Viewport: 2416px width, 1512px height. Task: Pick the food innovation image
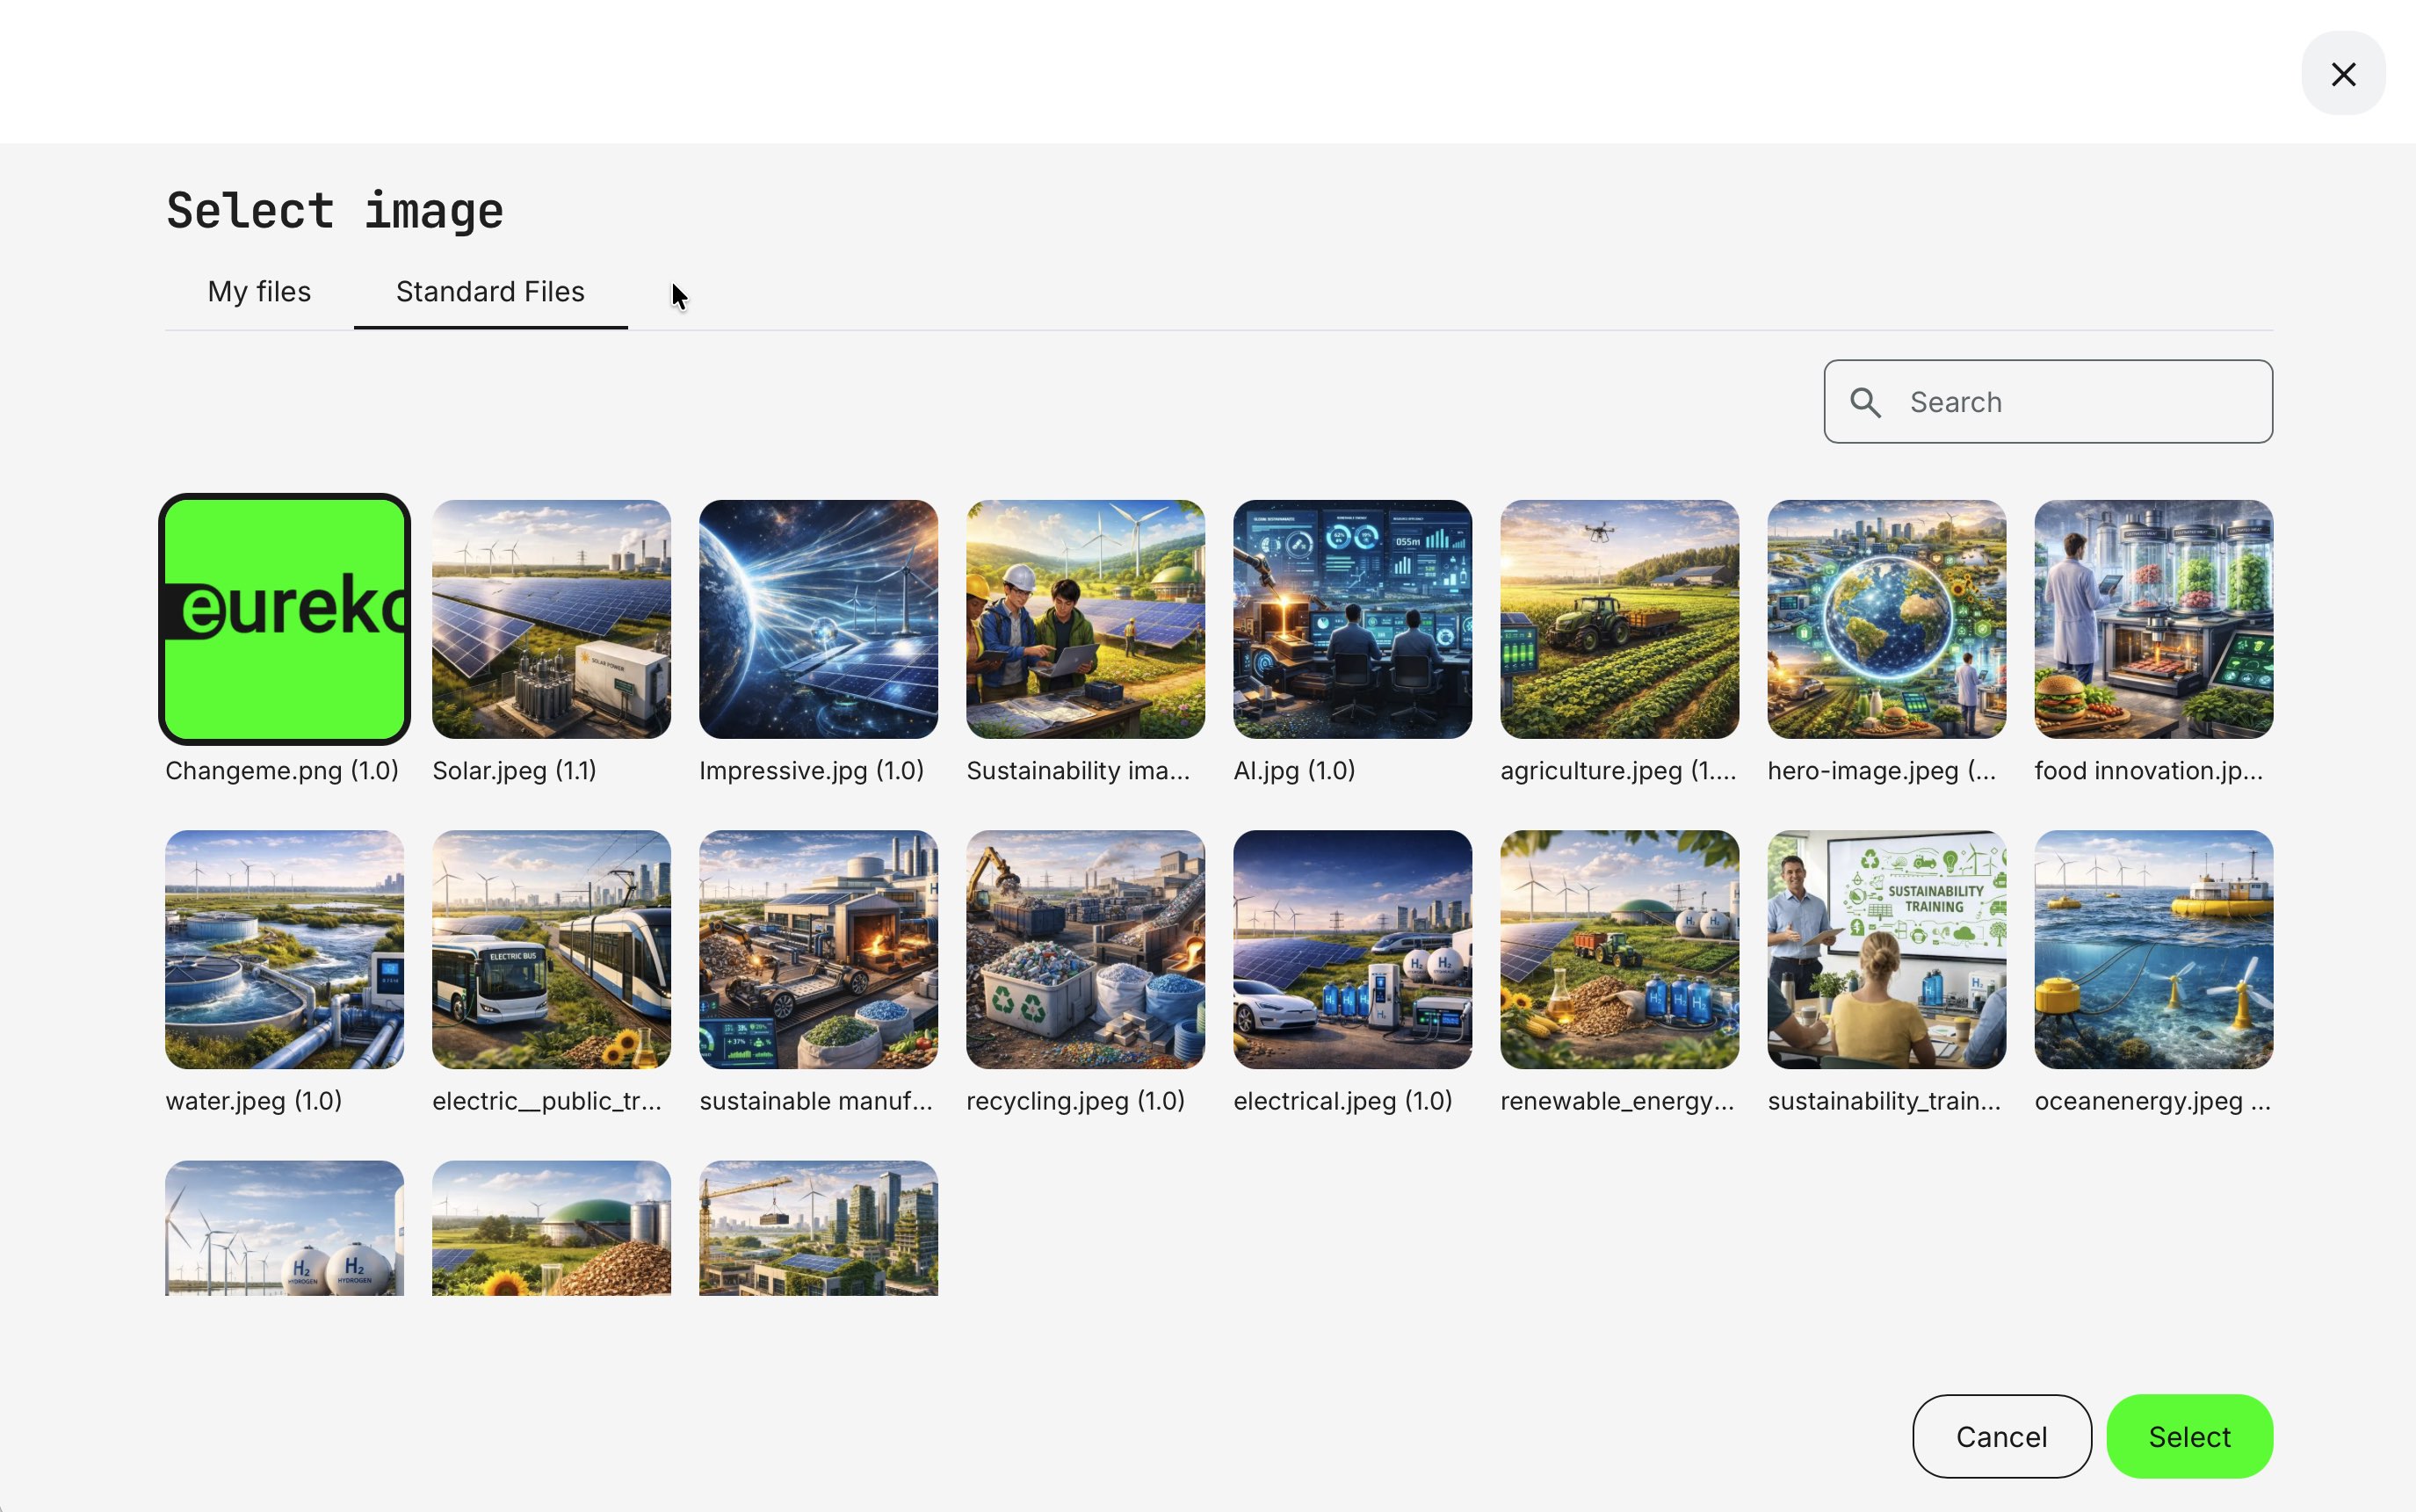tap(2153, 619)
